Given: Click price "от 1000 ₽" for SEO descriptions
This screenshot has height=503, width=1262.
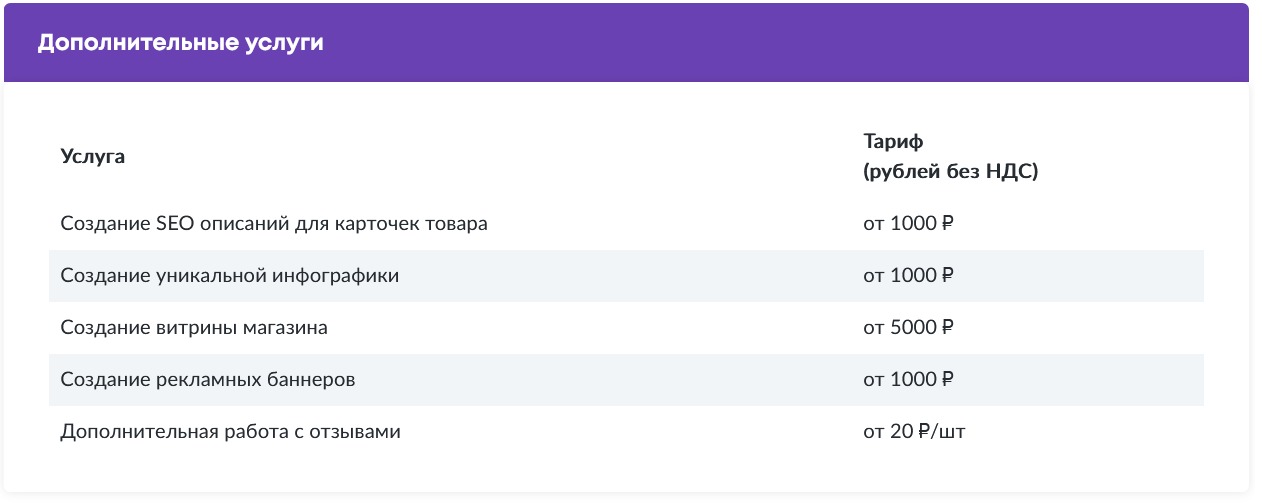Looking at the screenshot, I should click(908, 223).
